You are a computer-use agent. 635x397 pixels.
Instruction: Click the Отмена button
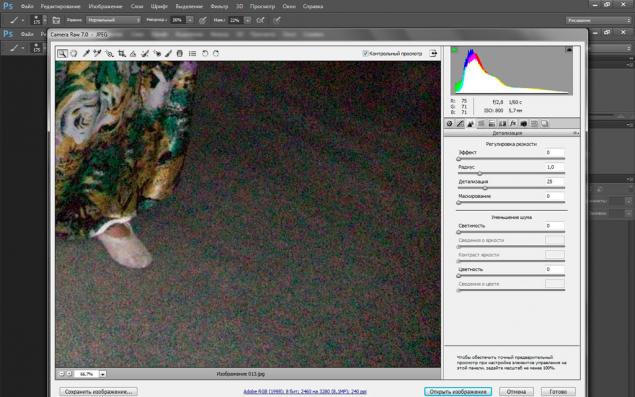click(x=516, y=391)
